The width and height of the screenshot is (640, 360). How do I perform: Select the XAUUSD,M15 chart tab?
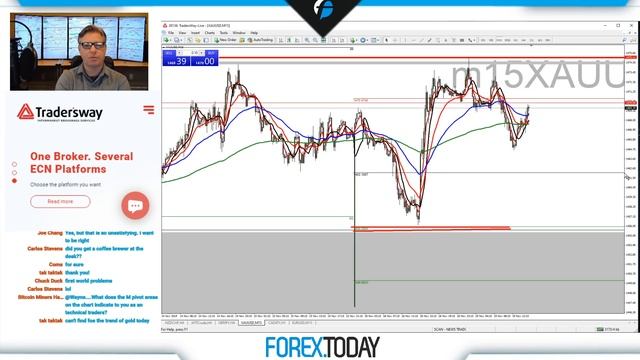point(251,322)
